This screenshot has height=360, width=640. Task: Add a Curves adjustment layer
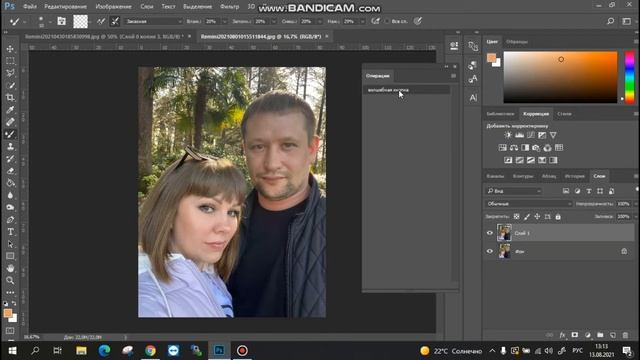[x=531, y=135]
